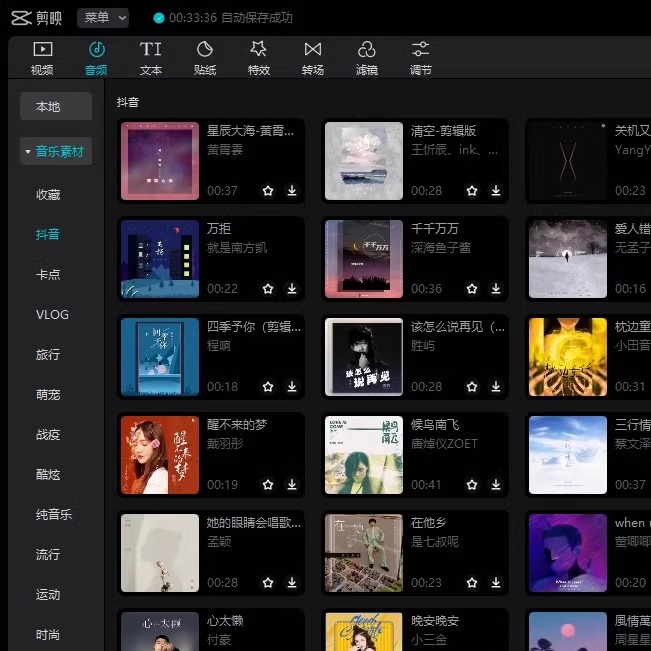The height and width of the screenshot is (651, 651).
Task: Download the song 该怎么说再见
Action: [496, 387]
